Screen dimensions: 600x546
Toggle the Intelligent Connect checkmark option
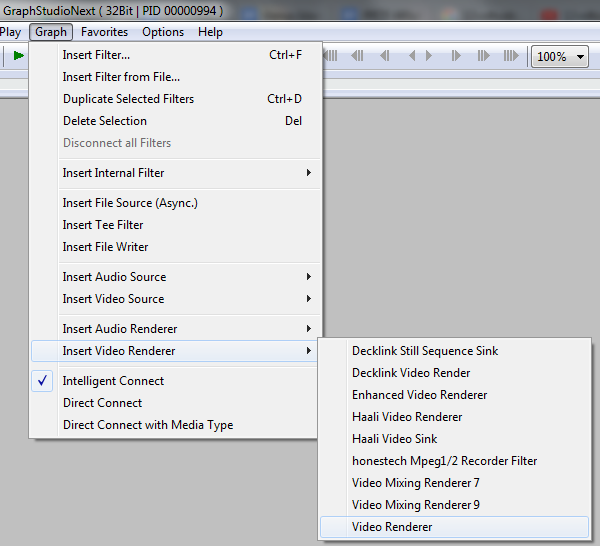coord(113,381)
